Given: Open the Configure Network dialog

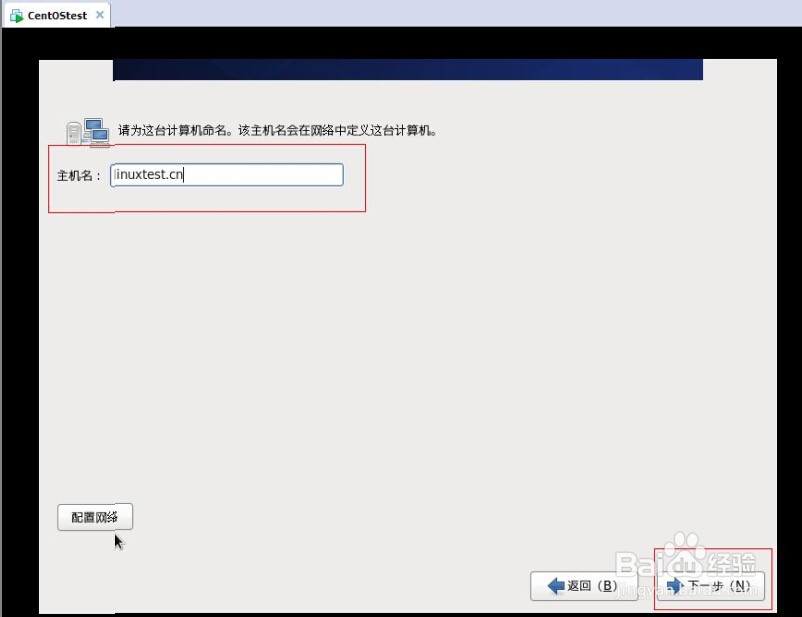Looking at the screenshot, I should pos(95,516).
